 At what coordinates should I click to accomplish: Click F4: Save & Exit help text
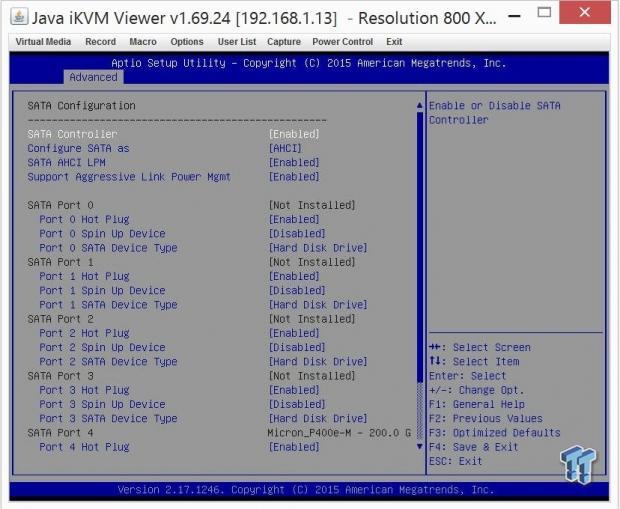[473, 447]
